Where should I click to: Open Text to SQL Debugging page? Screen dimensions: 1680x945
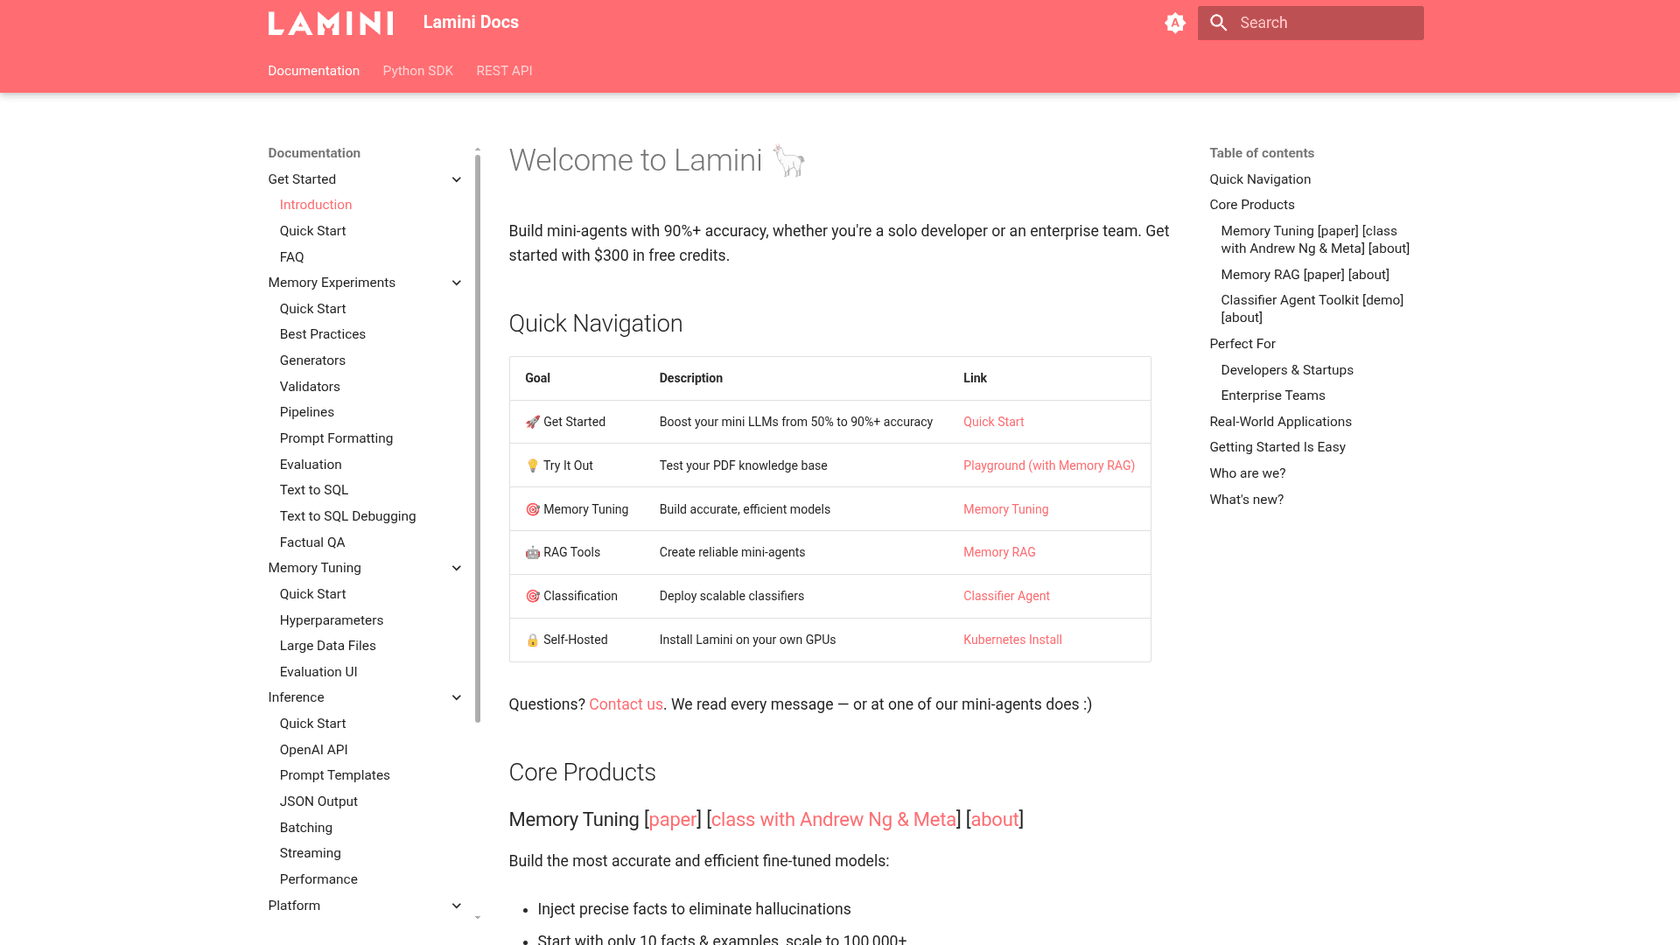tap(348, 516)
